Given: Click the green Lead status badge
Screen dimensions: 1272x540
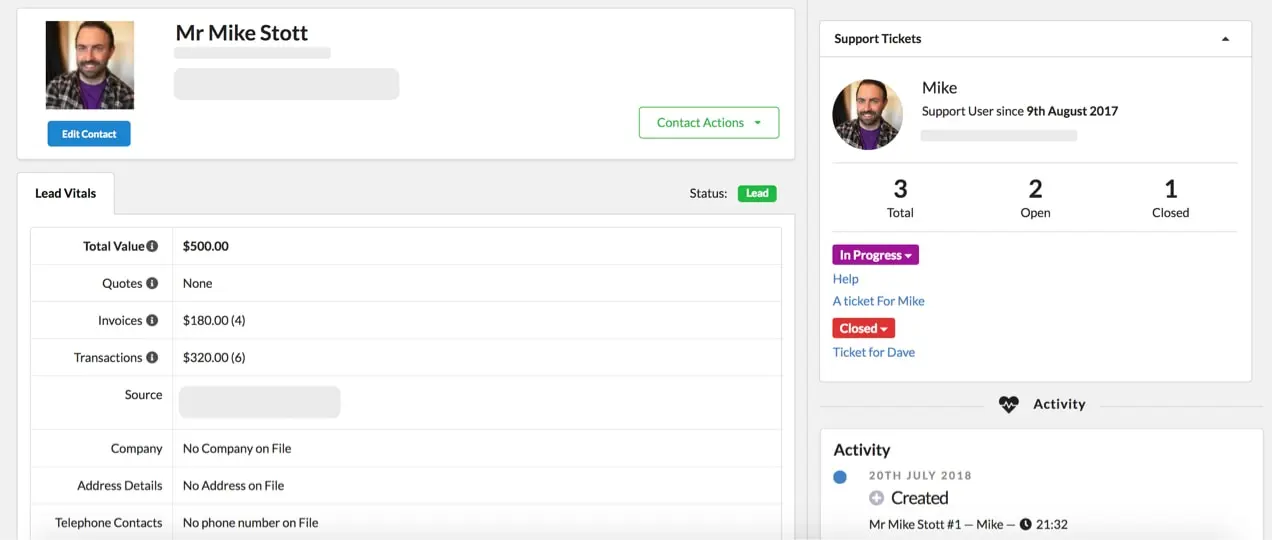Looking at the screenshot, I should click(757, 193).
